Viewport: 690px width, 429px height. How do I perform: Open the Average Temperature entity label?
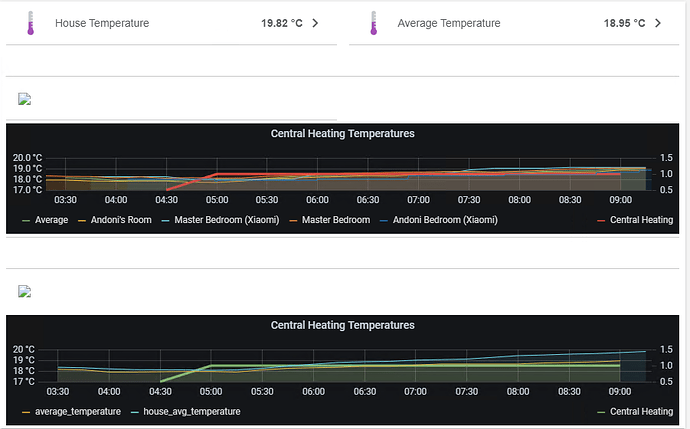448,23
